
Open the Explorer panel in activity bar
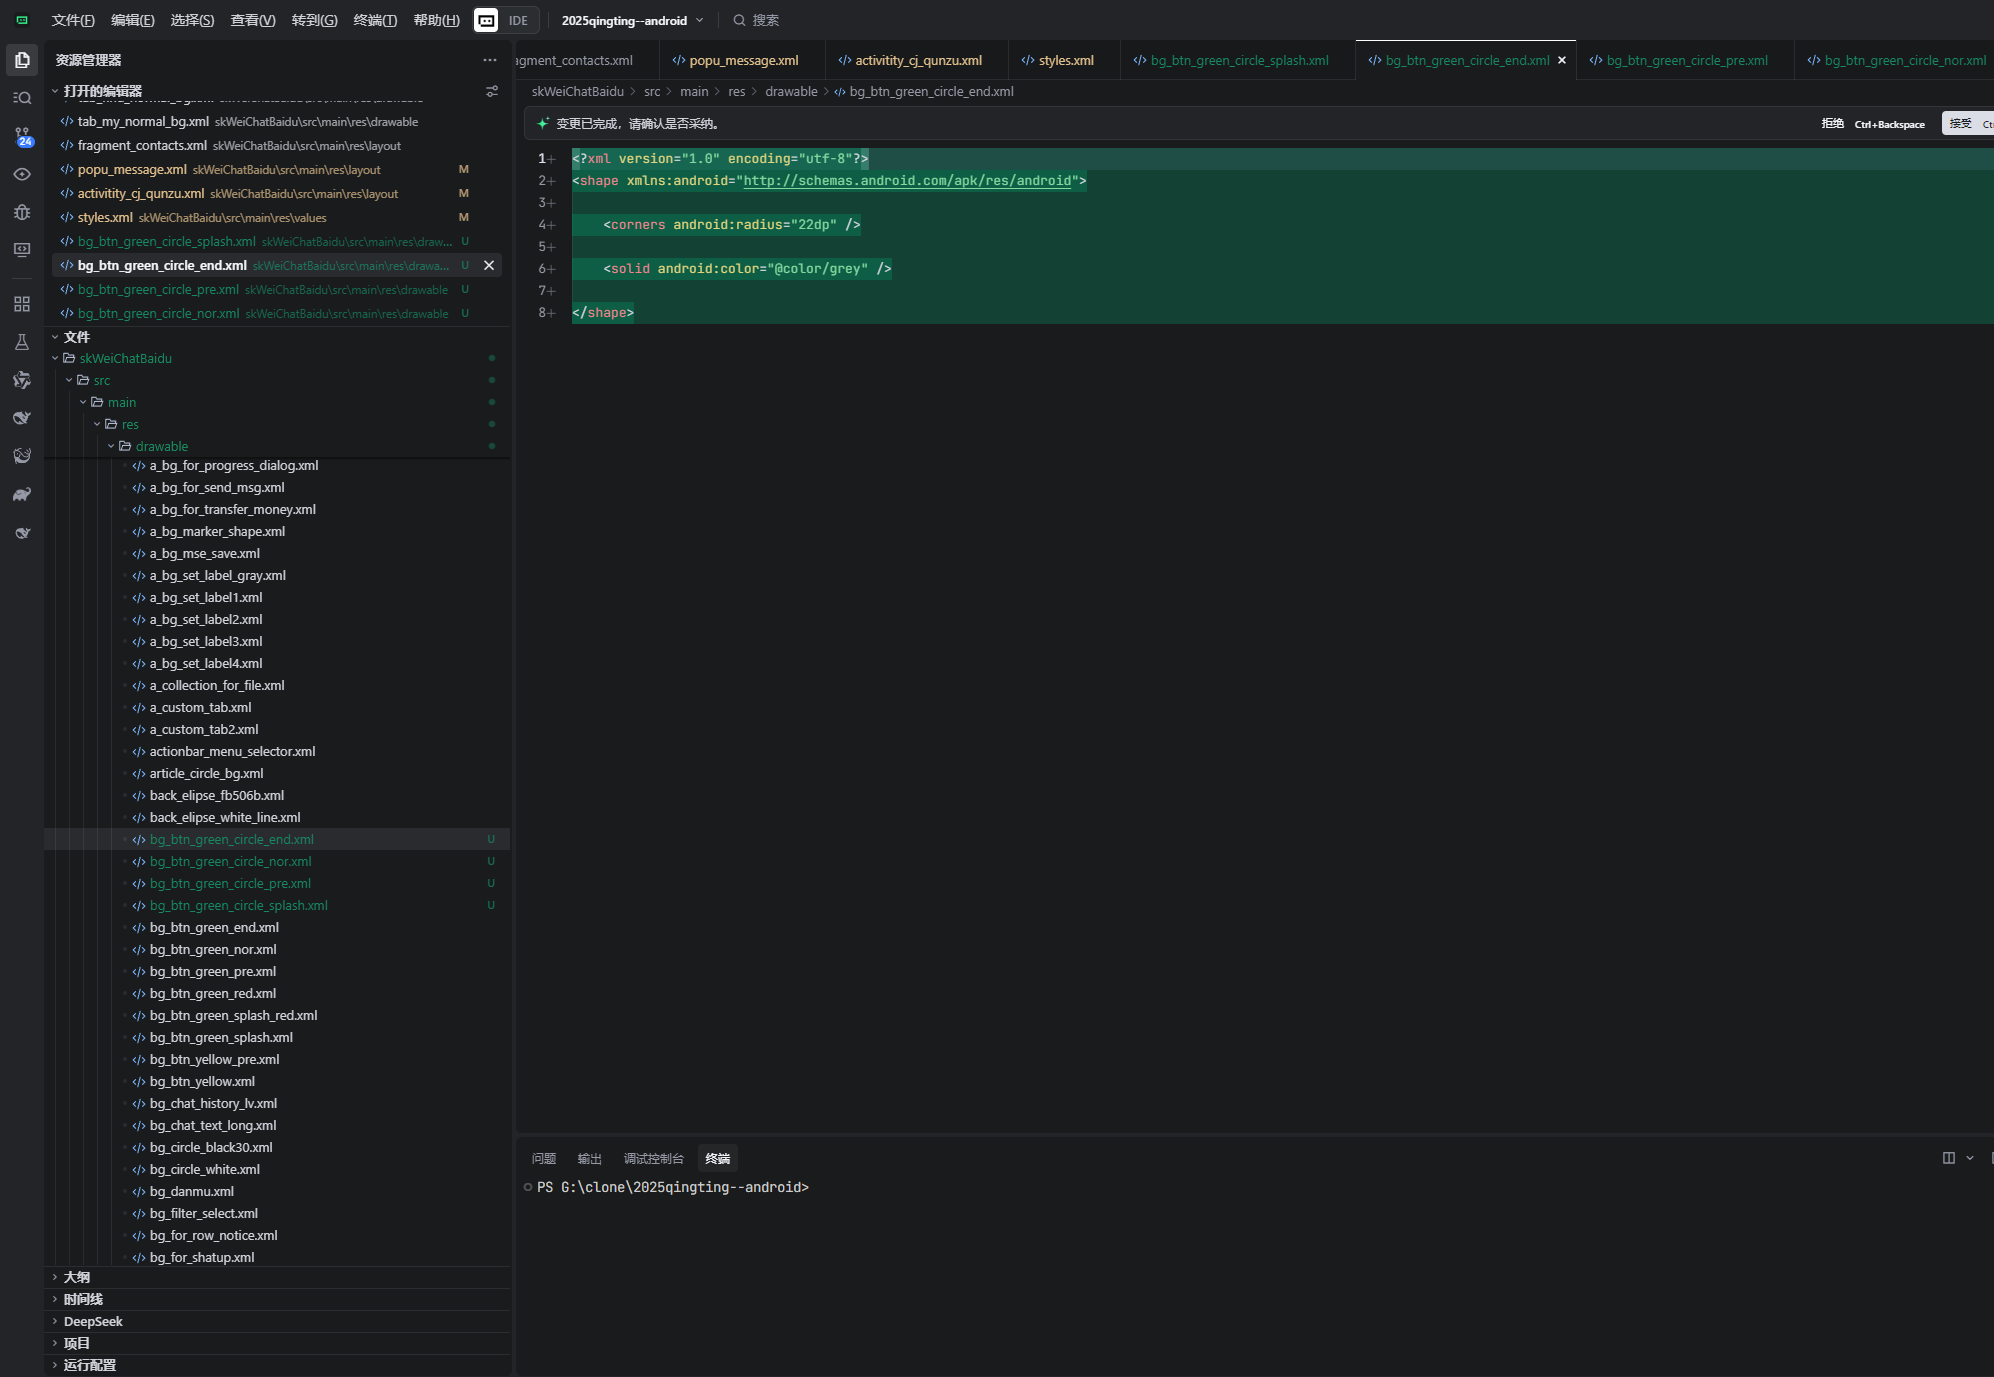22,60
